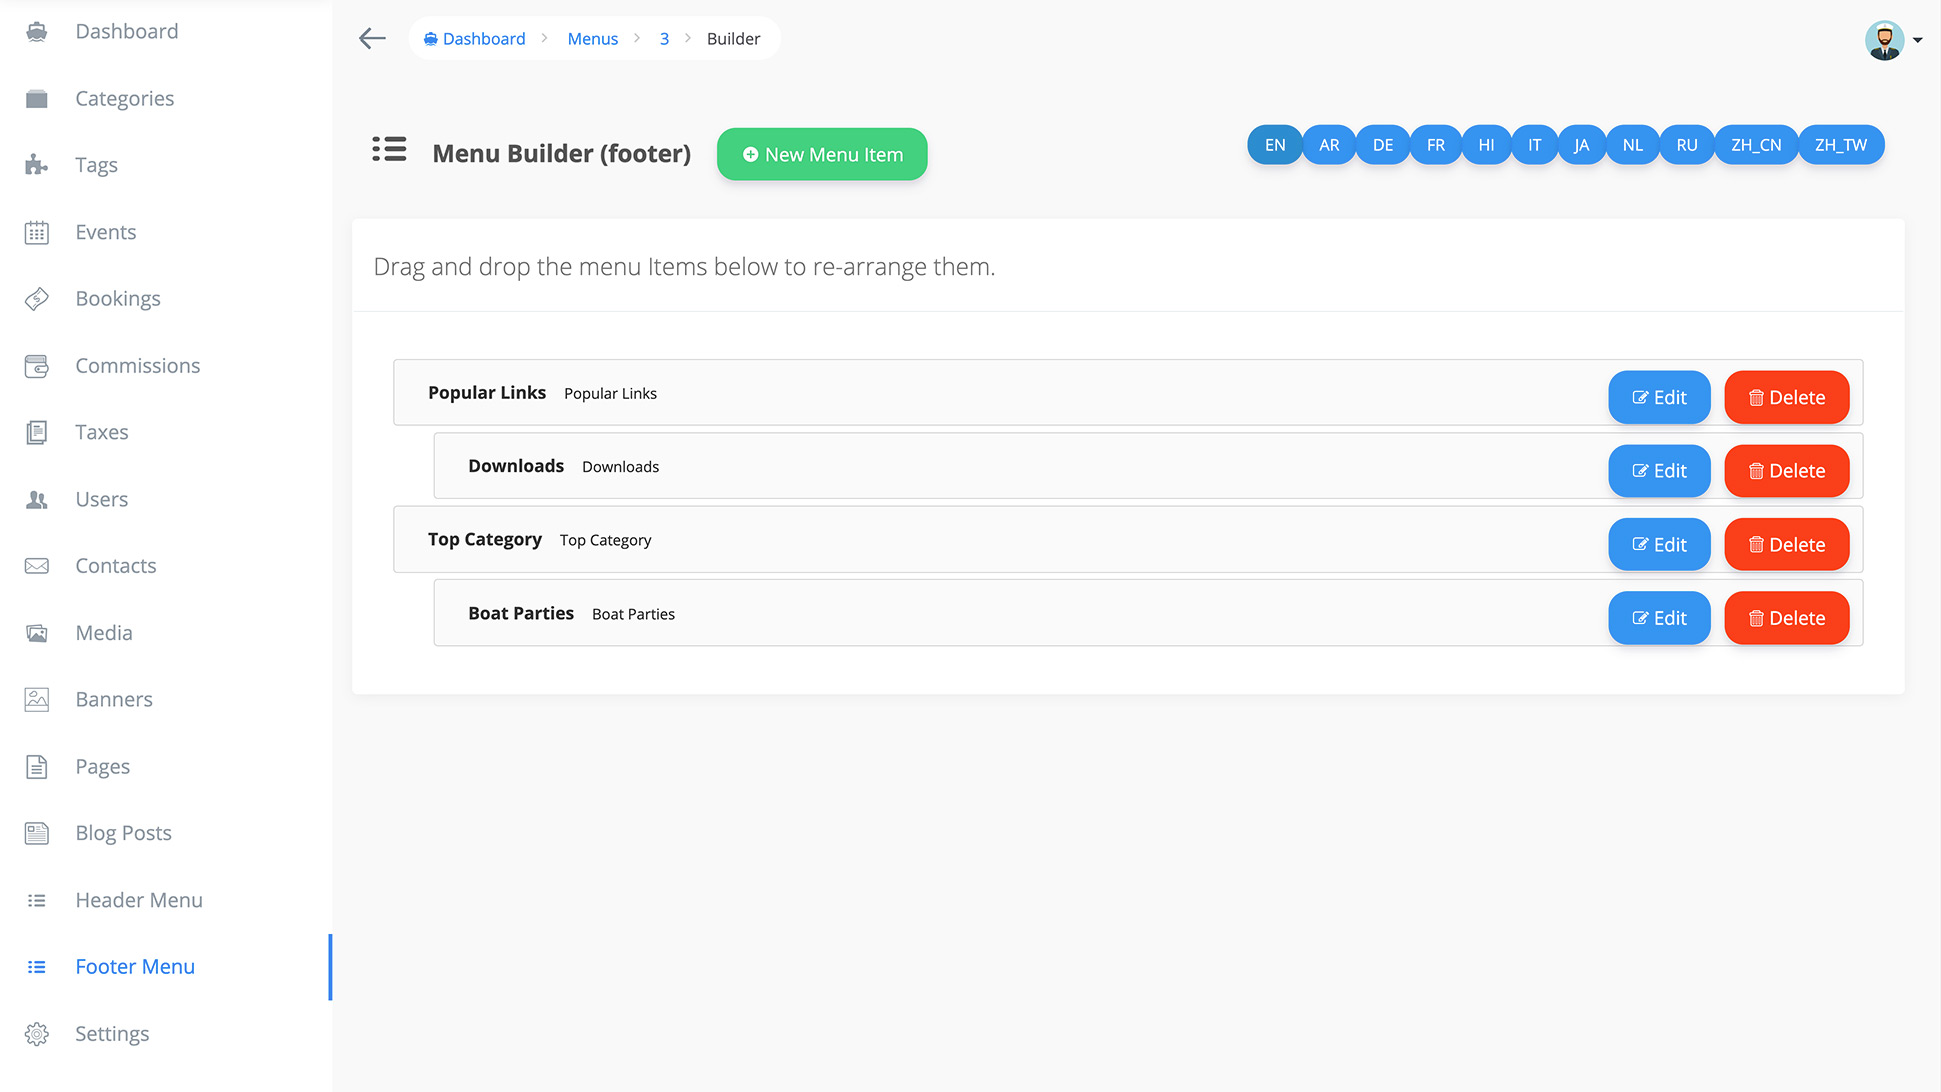The width and height of the screenshot is (1941, 1092).
Task: Open the user avatar dropdown menu
Action: coord(1885,40)
